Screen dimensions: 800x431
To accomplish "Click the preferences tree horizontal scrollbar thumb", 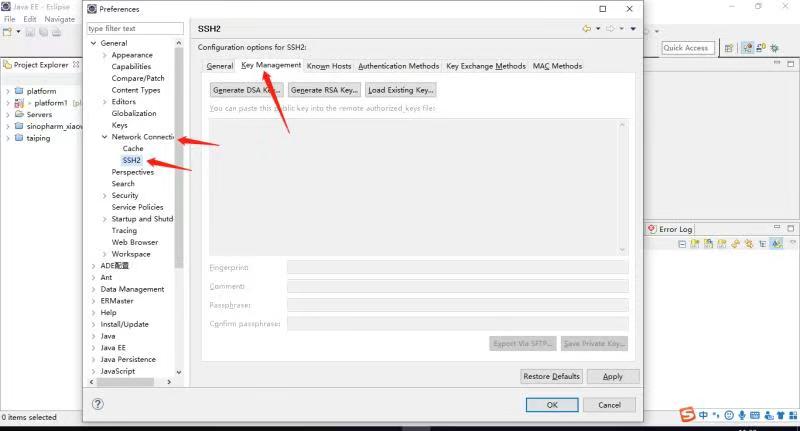I will 126,382.
